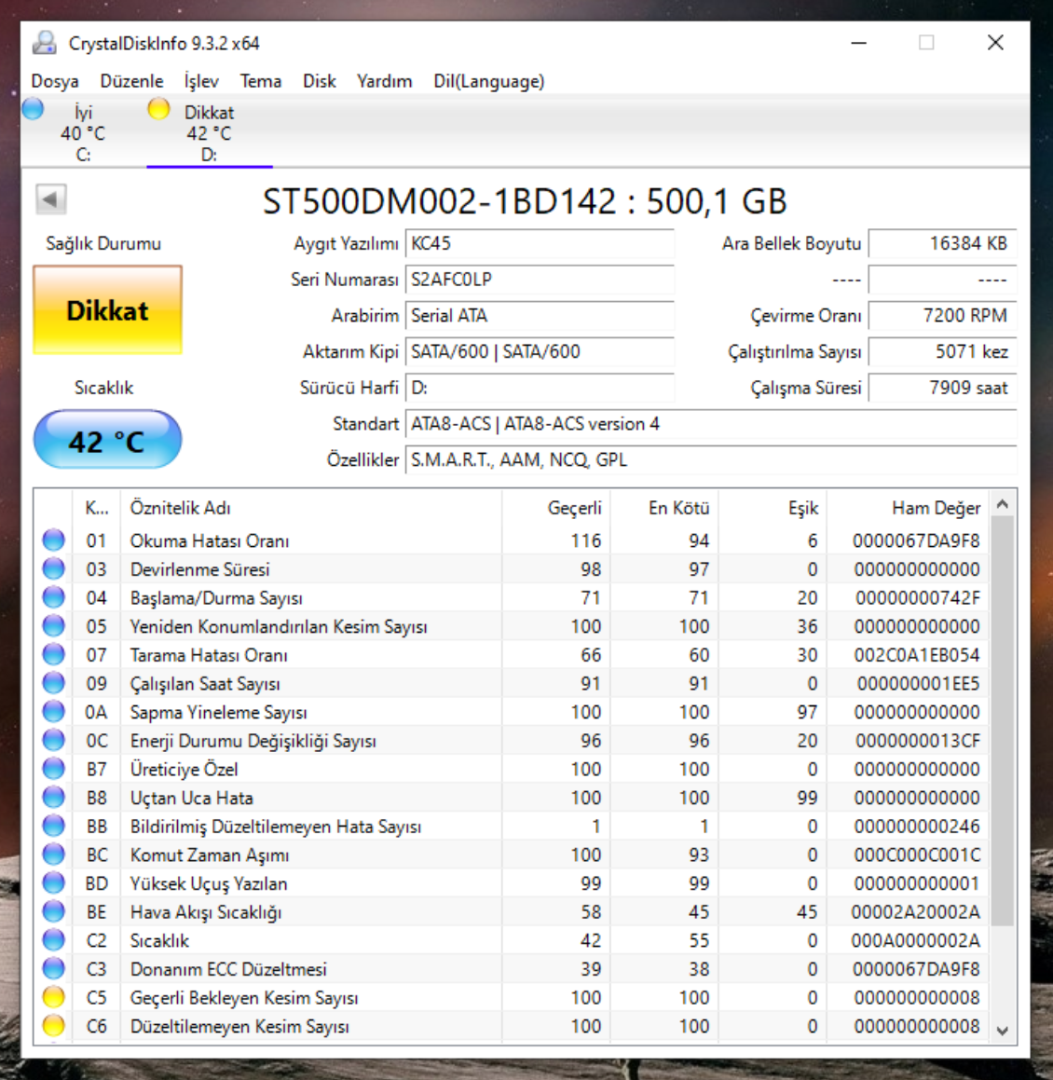Viewport: 1053px width, 1080px height.
Task: Click the scrollbar down arrow in attribute list
Action: click(x=1003, y=1030)
